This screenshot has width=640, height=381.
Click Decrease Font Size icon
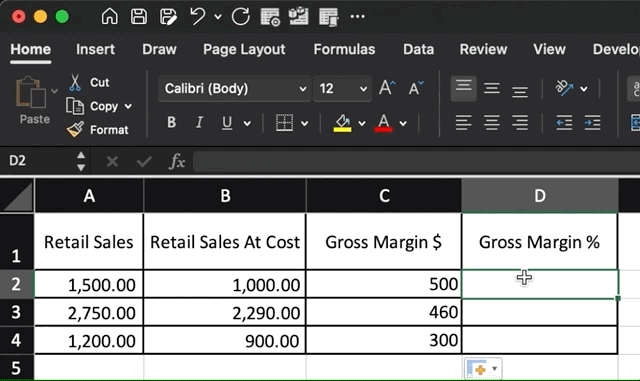point(416,88)
